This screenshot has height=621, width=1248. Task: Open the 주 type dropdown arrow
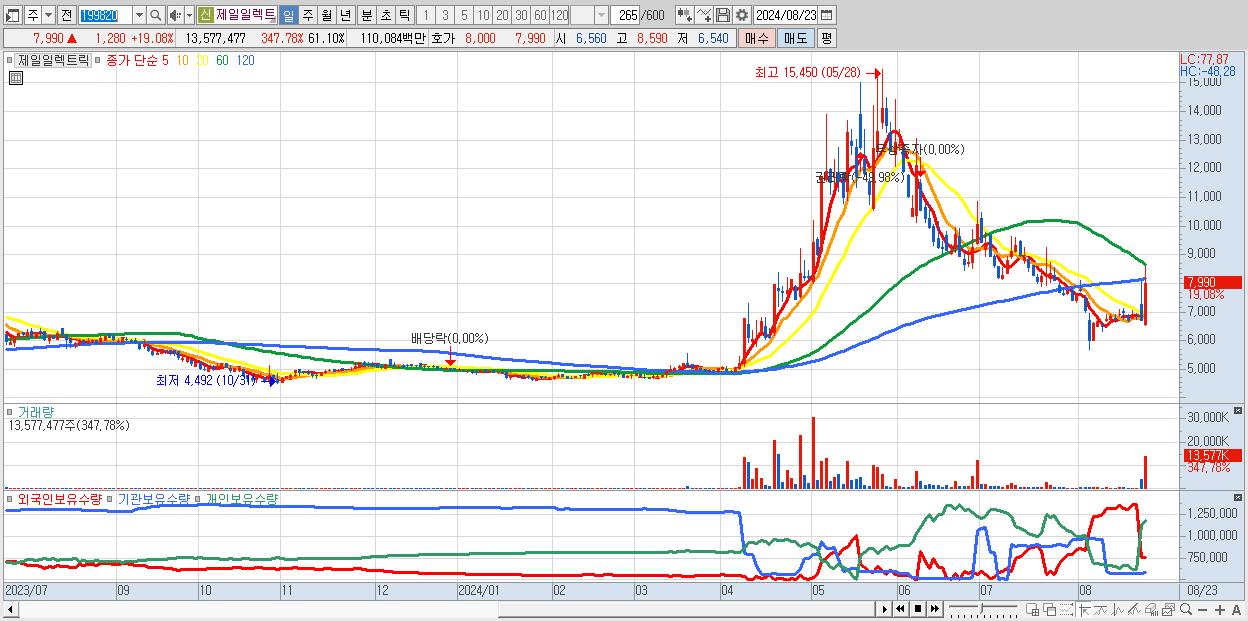coord(49,15)
